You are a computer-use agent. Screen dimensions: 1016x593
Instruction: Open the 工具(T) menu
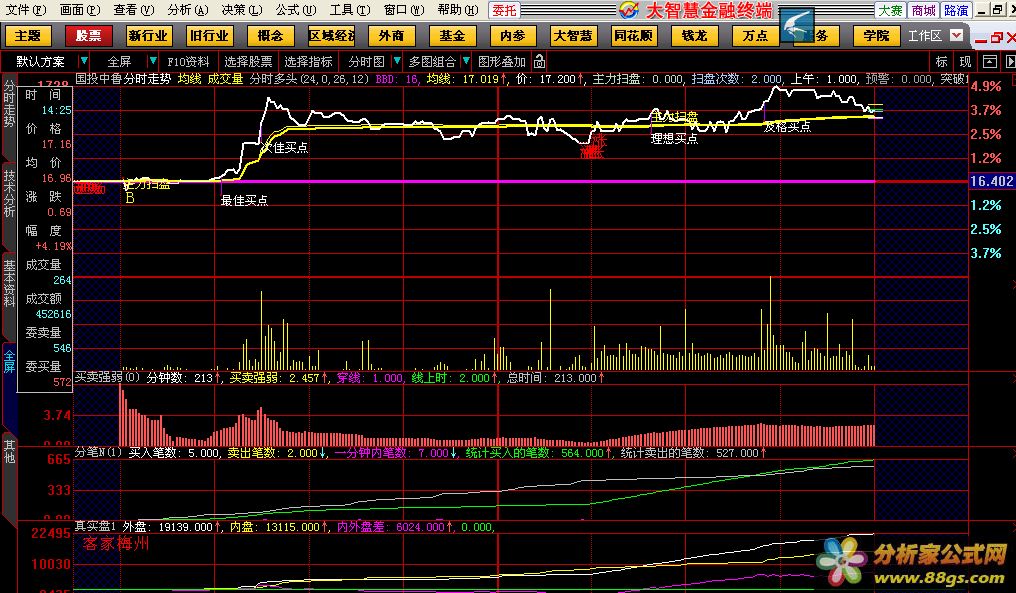pos(350,10)
